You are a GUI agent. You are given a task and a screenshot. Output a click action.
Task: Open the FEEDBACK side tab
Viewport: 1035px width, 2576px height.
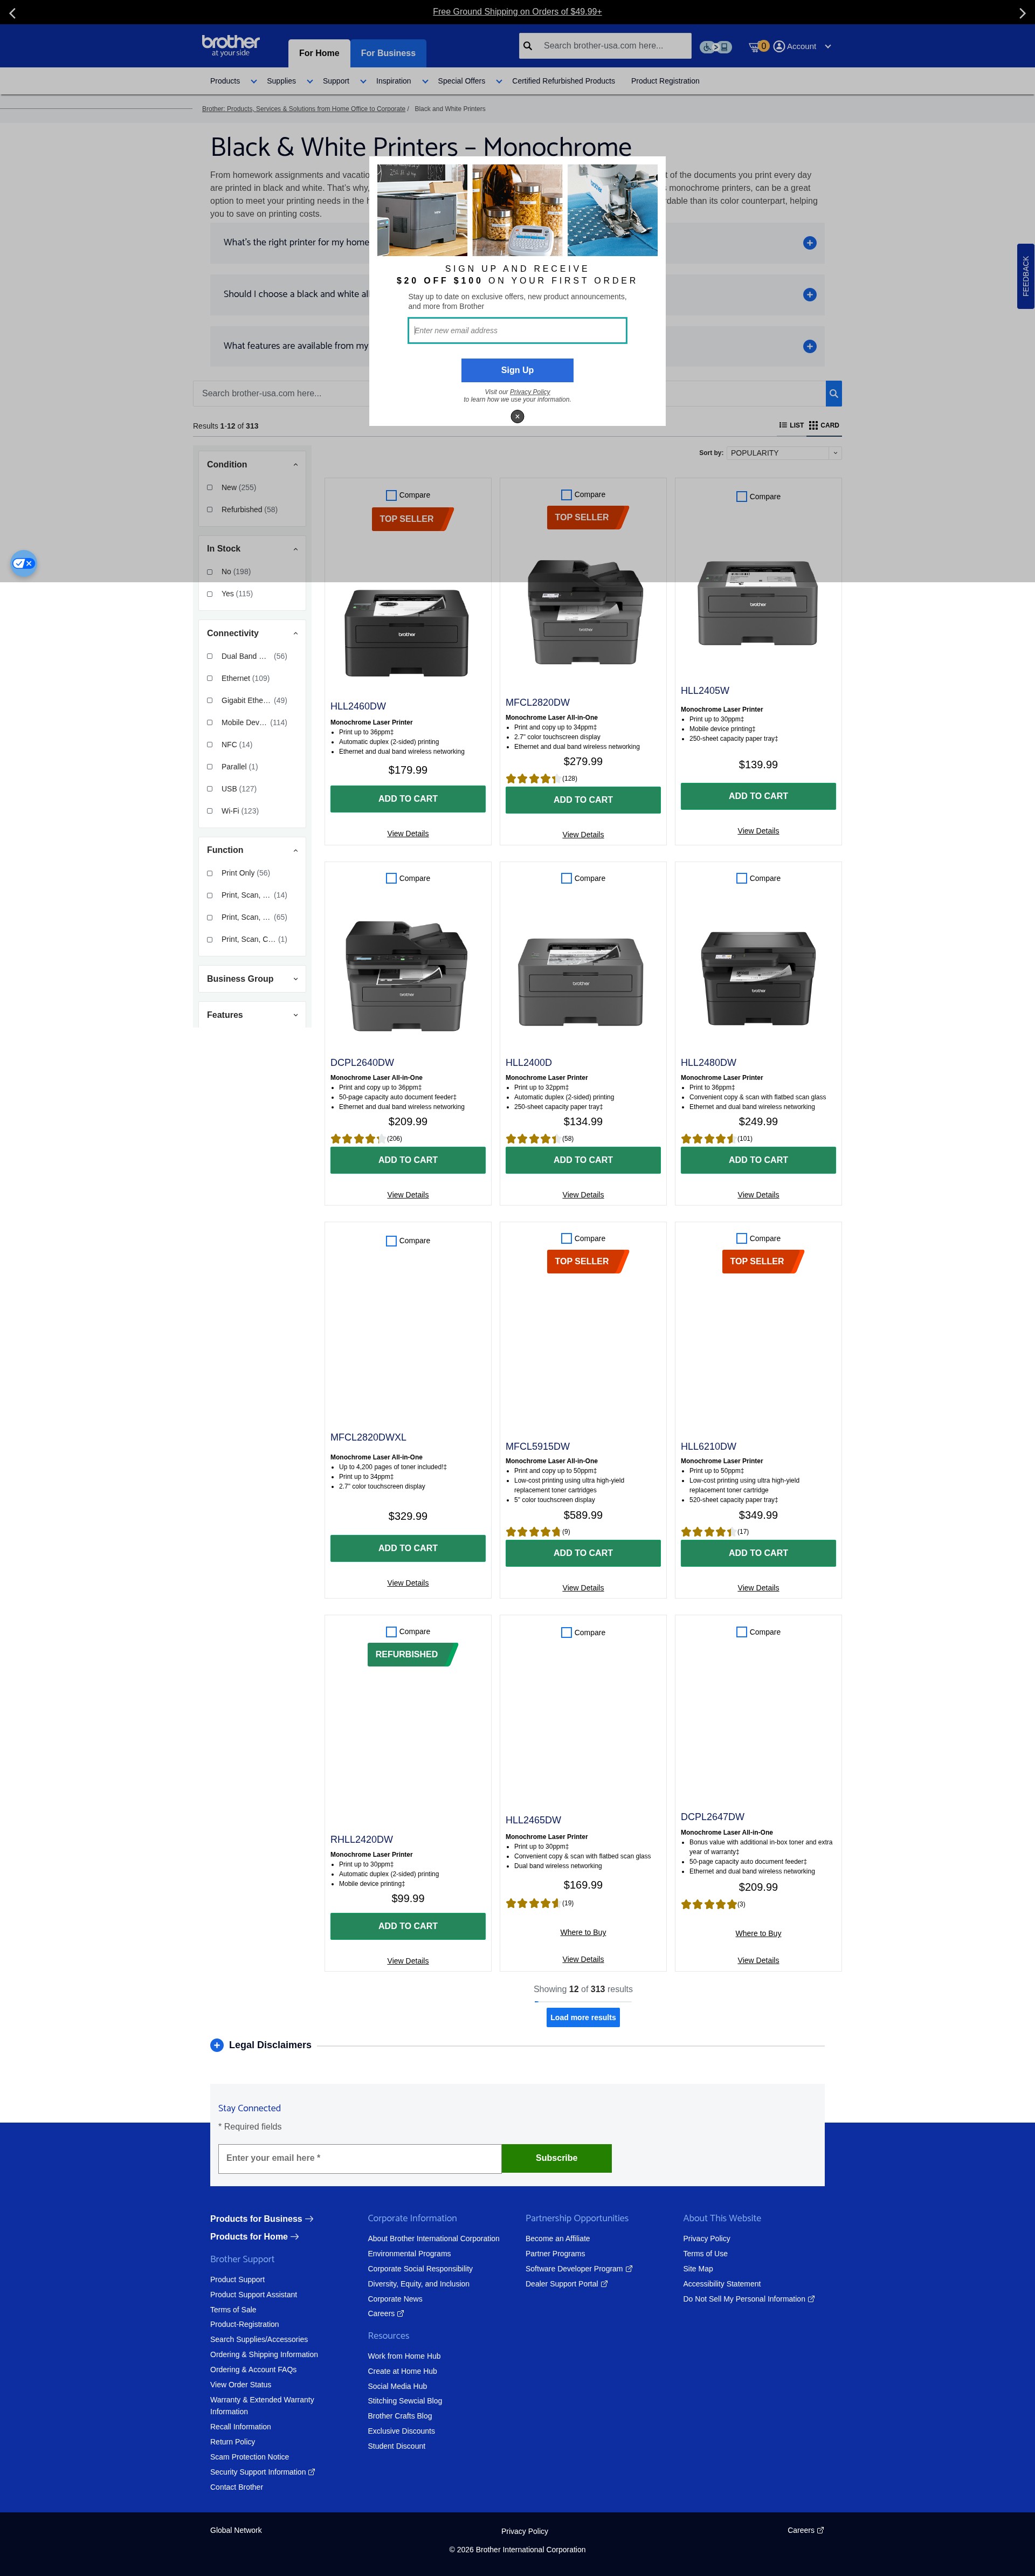1025,276
